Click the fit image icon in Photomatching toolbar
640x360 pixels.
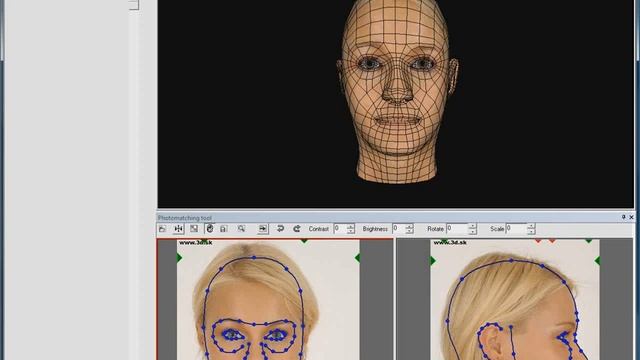(194, 229)
